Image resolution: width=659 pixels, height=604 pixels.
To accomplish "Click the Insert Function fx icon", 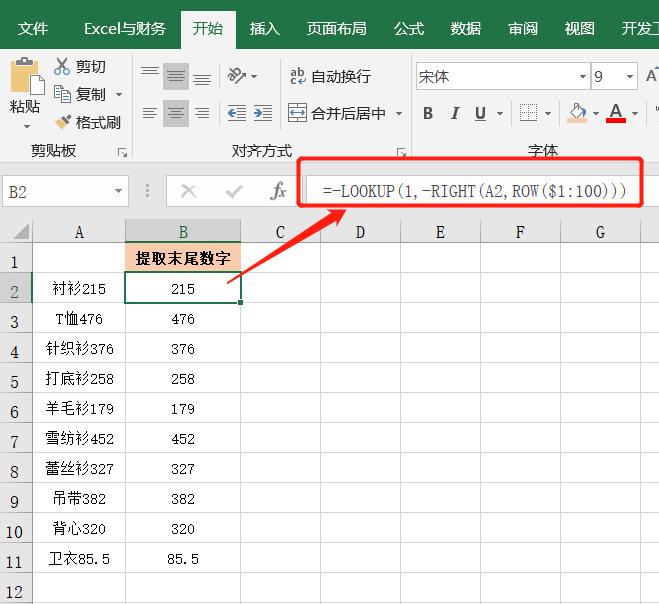I will pos(279,191).
